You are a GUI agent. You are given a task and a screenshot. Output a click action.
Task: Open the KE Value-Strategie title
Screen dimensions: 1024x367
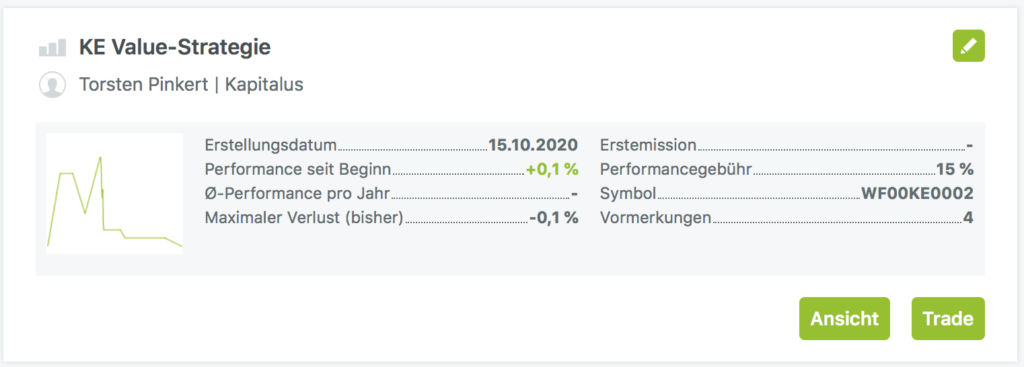coord(175,47)
